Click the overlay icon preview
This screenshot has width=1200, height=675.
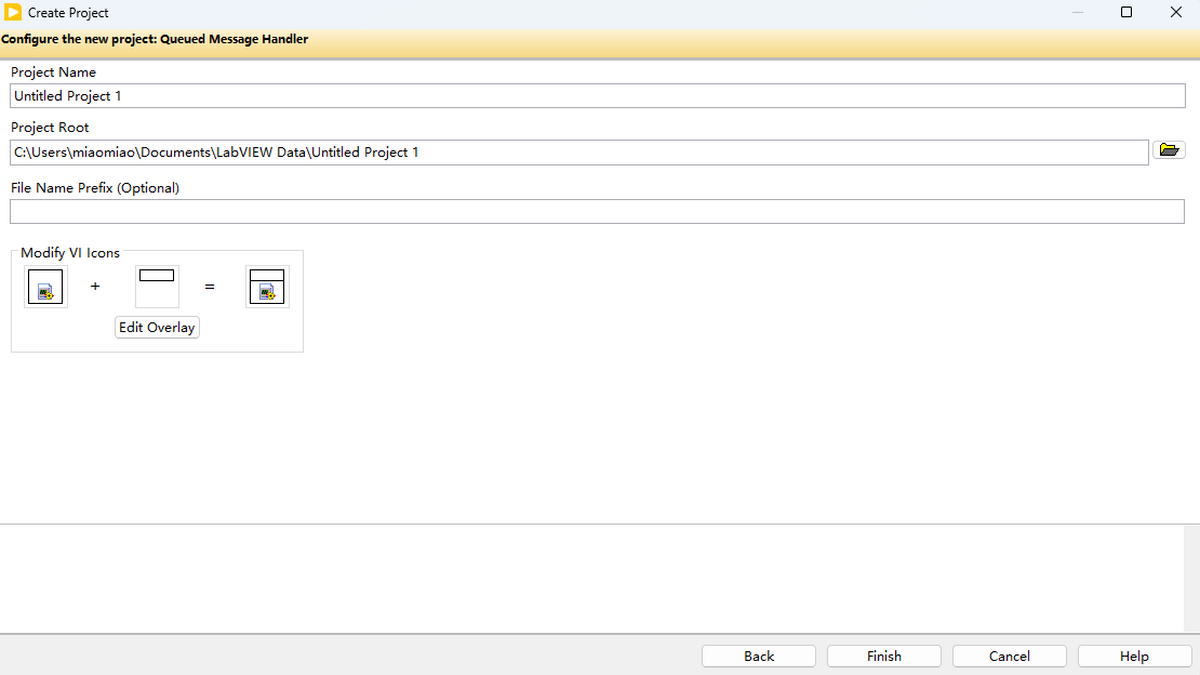(157, 286)
